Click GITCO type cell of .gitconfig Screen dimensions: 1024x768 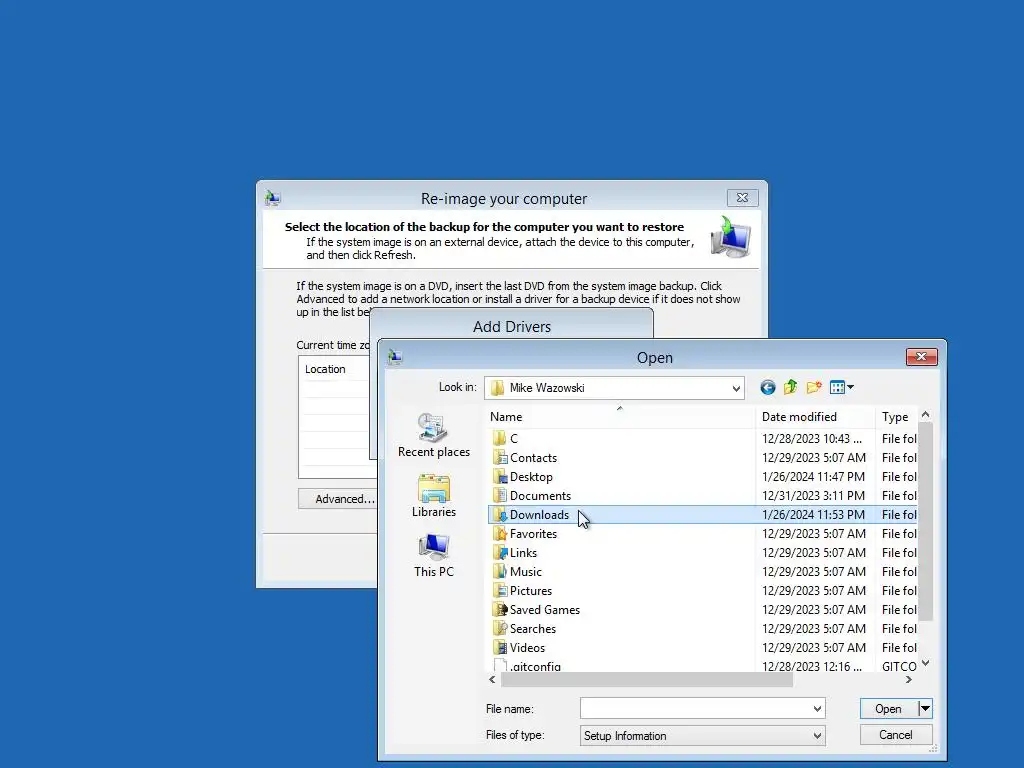(x=899, y=666)
